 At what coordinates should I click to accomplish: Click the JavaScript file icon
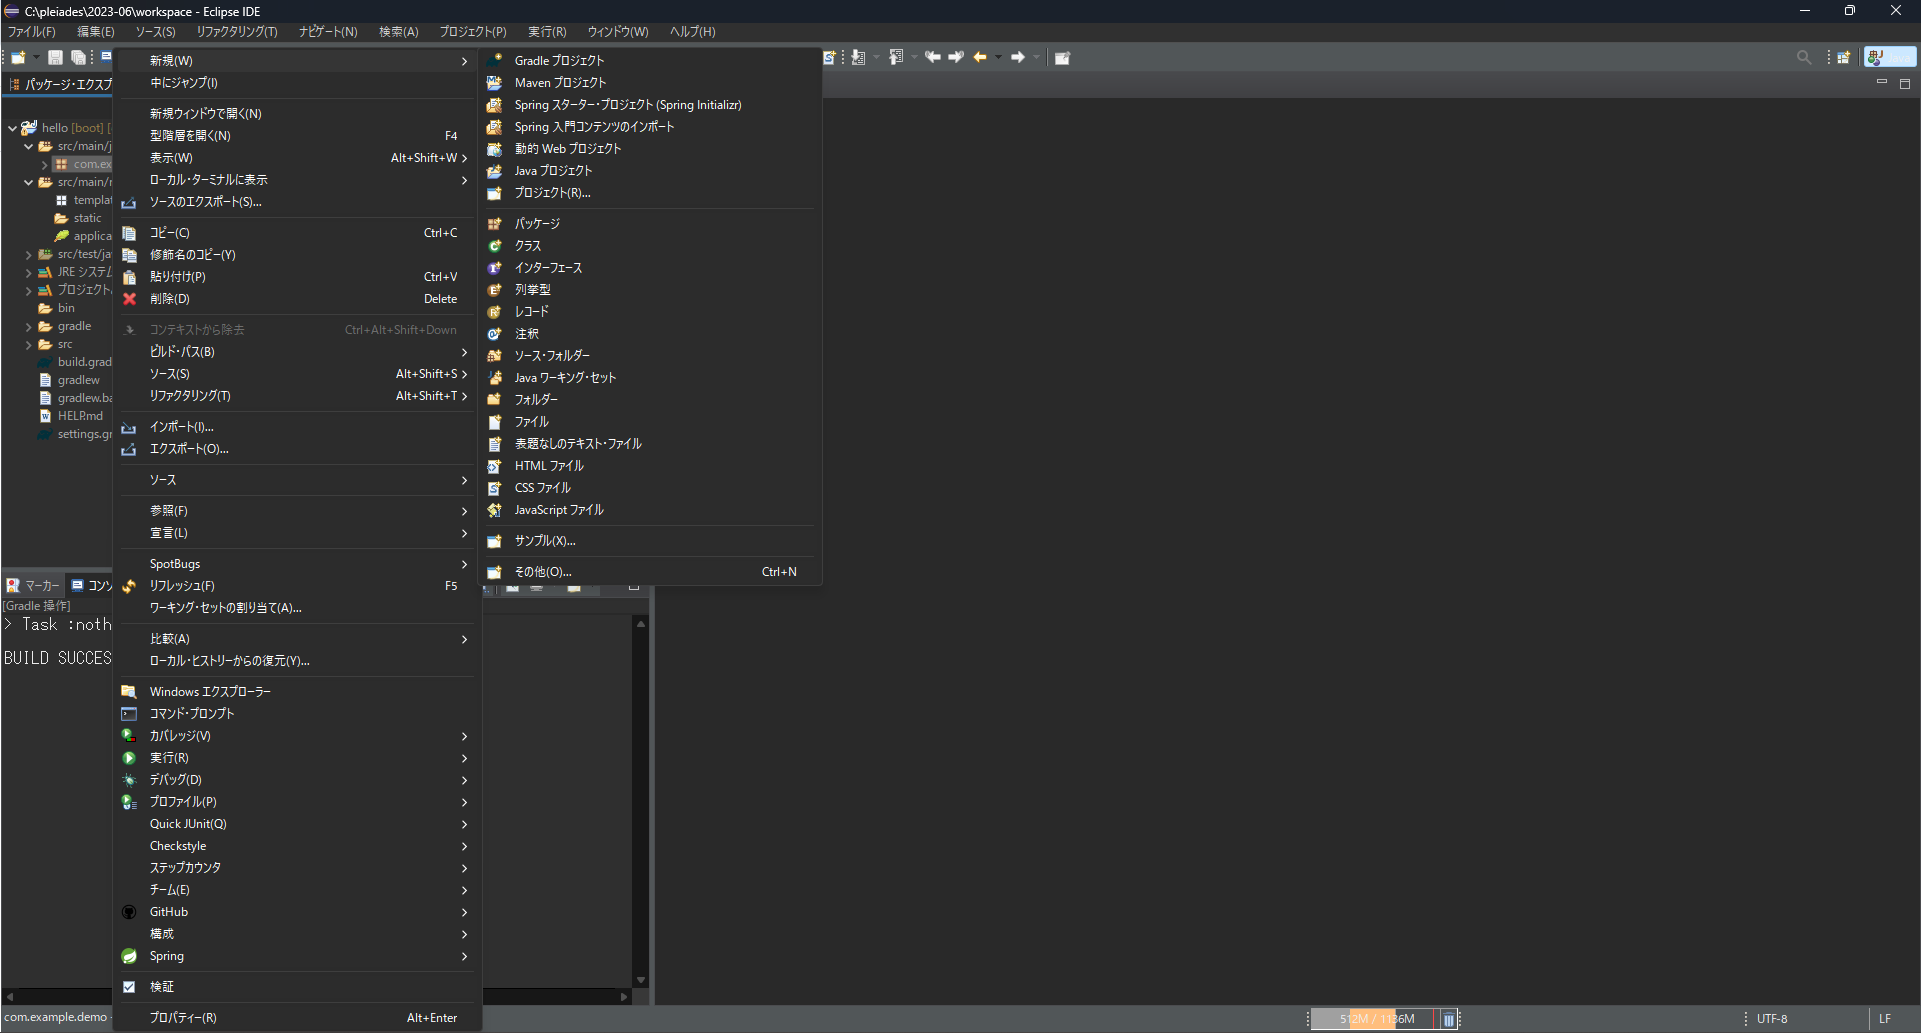pos(494,510)
